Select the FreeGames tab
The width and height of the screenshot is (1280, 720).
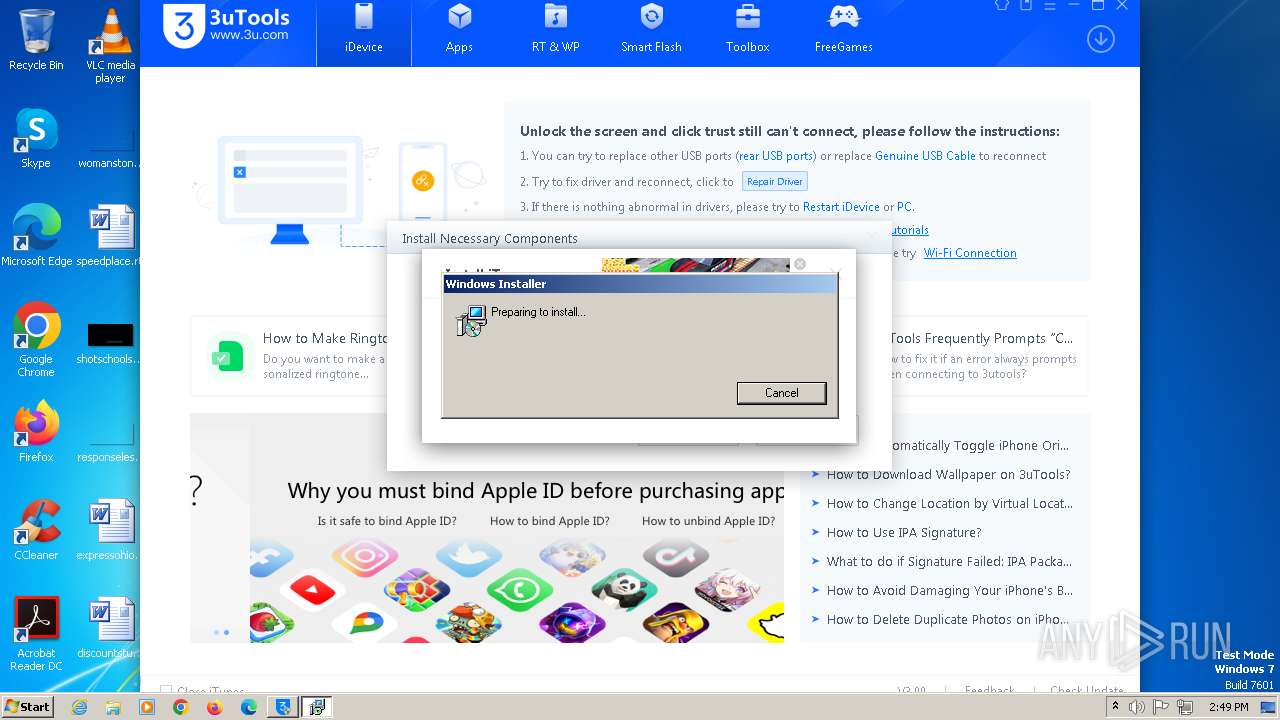click(843, 30)
